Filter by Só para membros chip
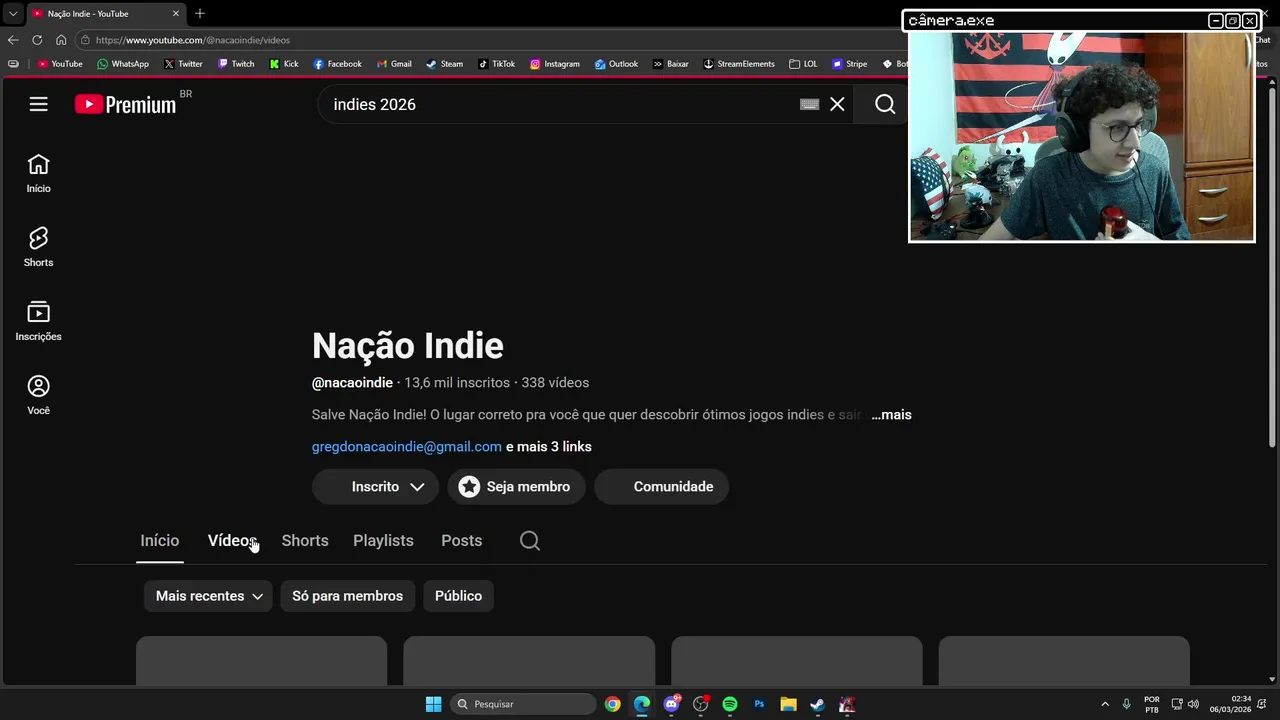Image resolution: width=1280 pixels, height=720 pixels. click(x=347, y=596)
